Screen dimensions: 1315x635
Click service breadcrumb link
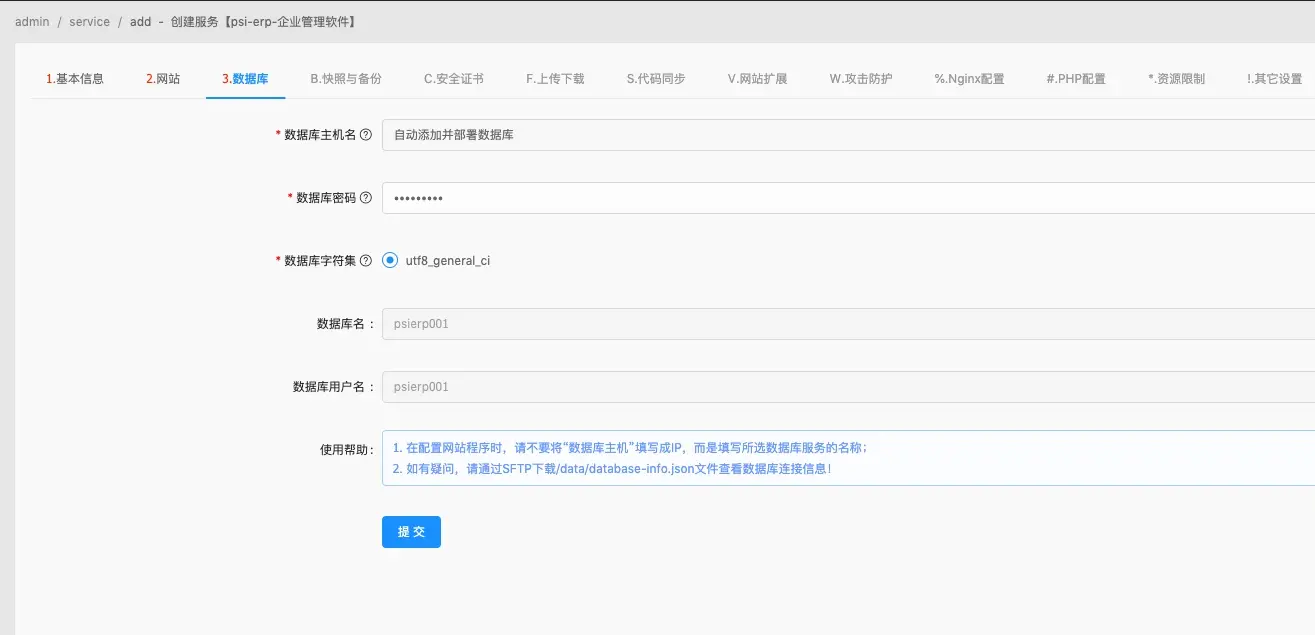tap(90, 21)
